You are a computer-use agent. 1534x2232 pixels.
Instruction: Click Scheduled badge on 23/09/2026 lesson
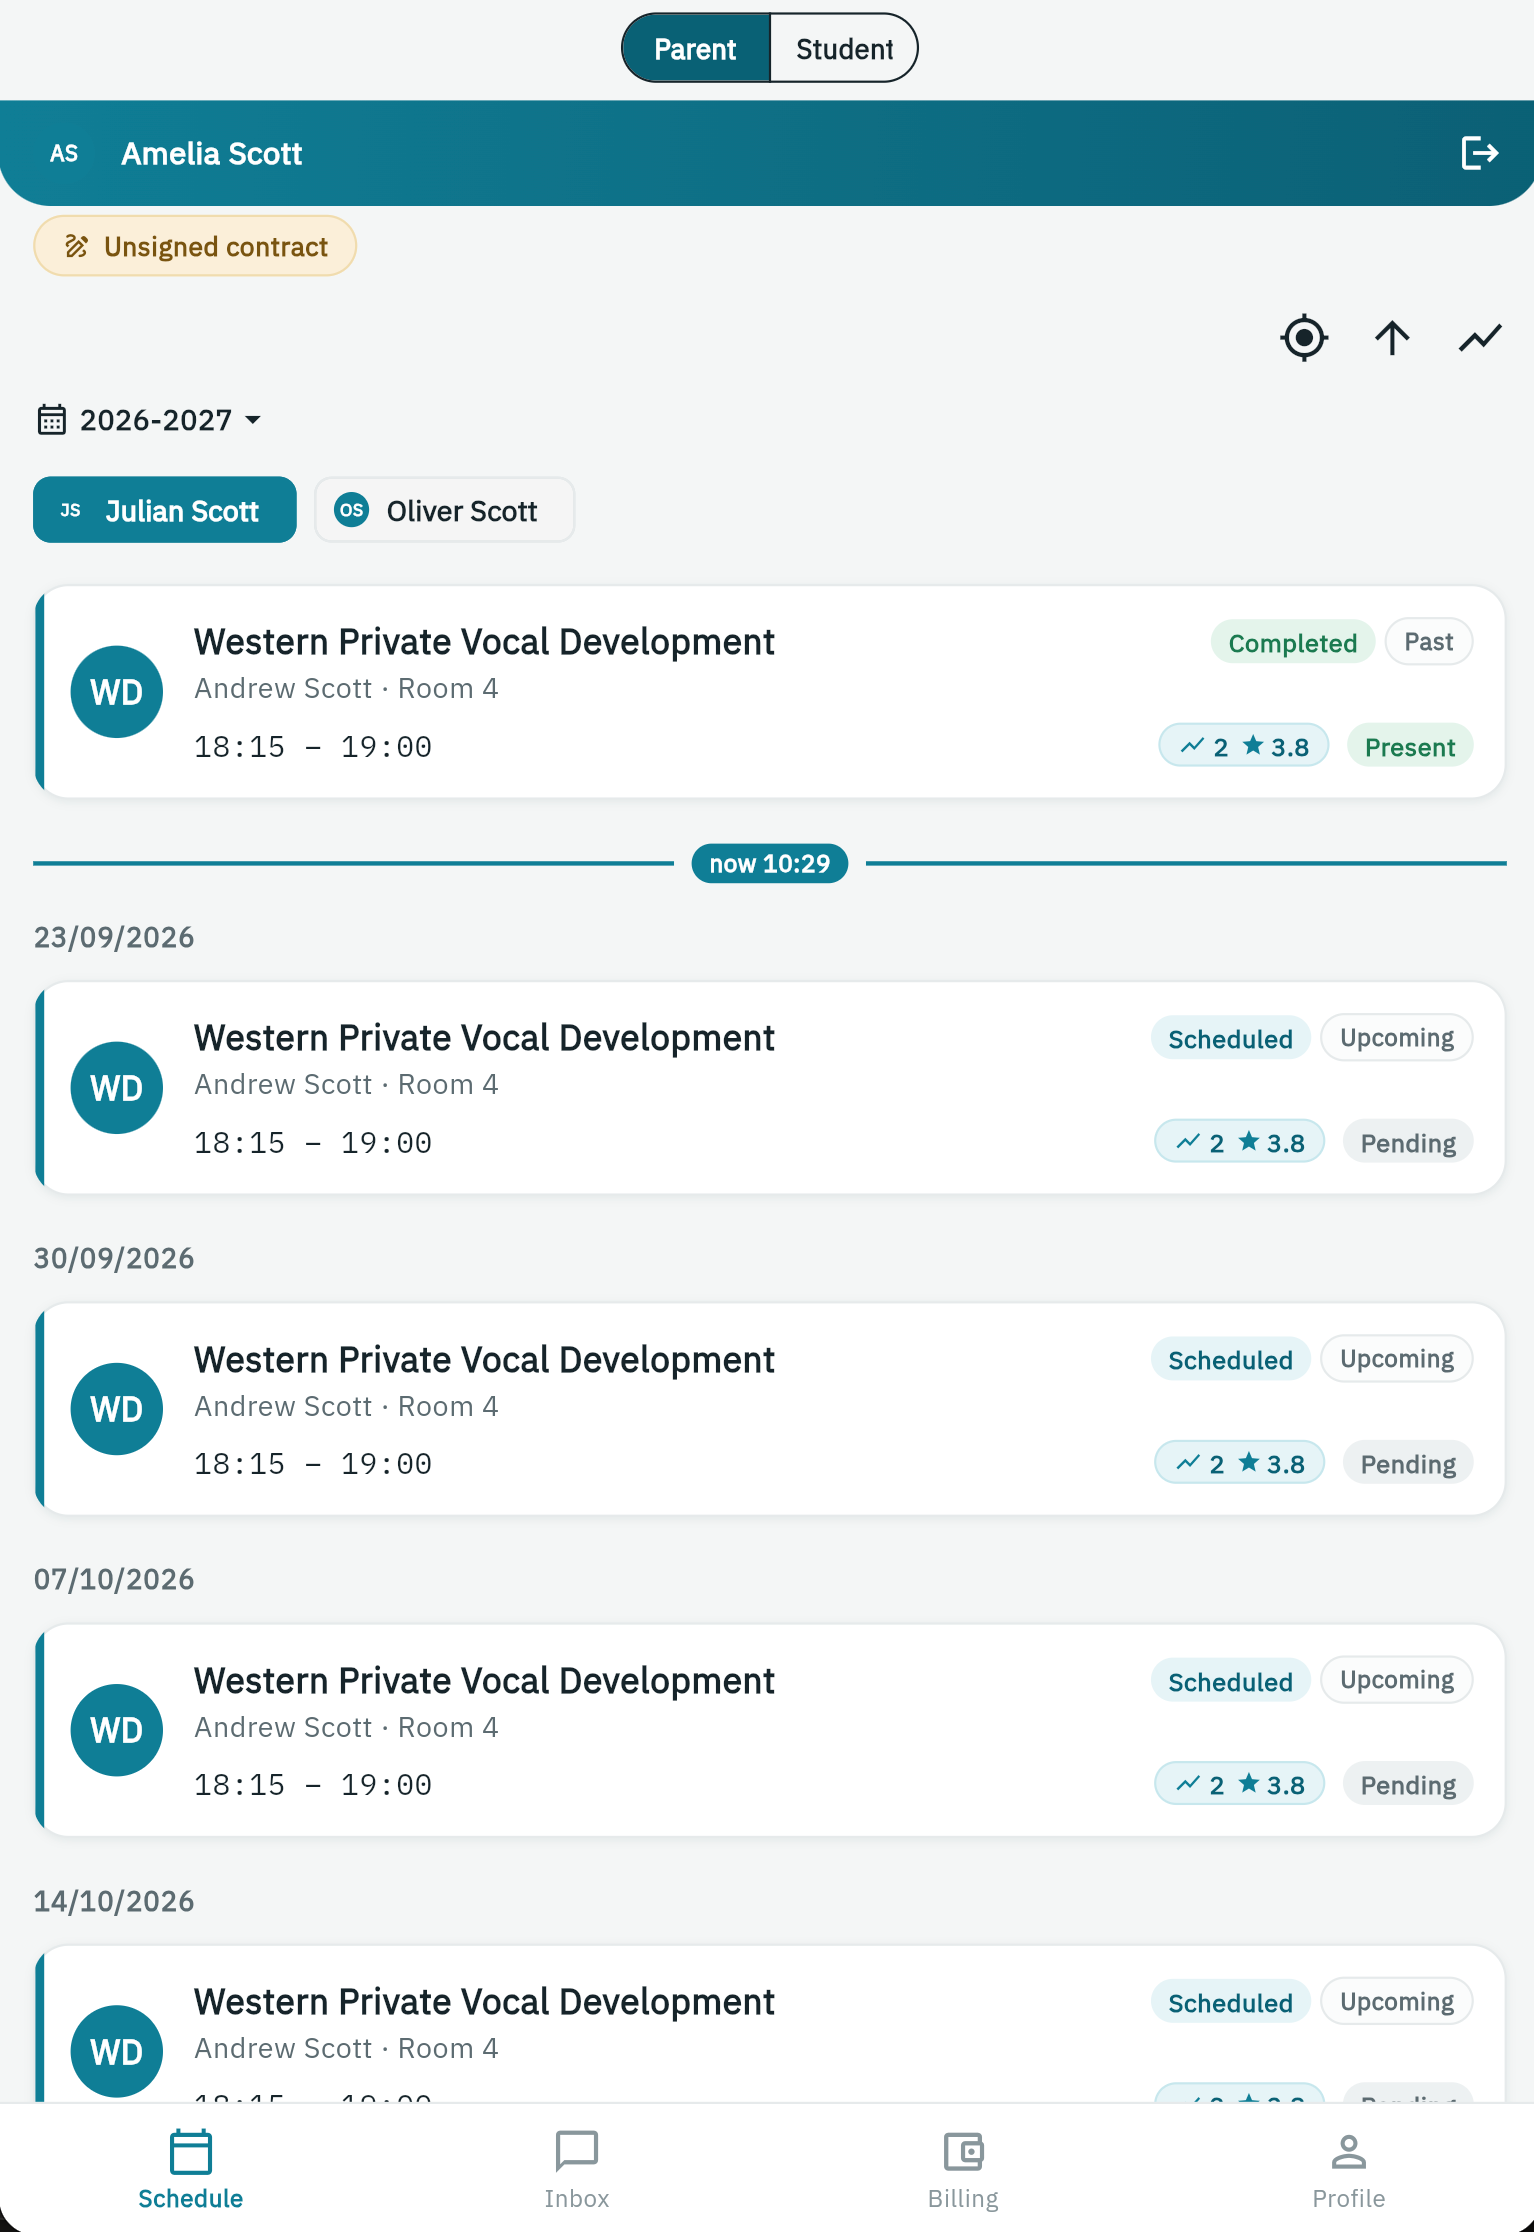[x=1230, y=1039]
